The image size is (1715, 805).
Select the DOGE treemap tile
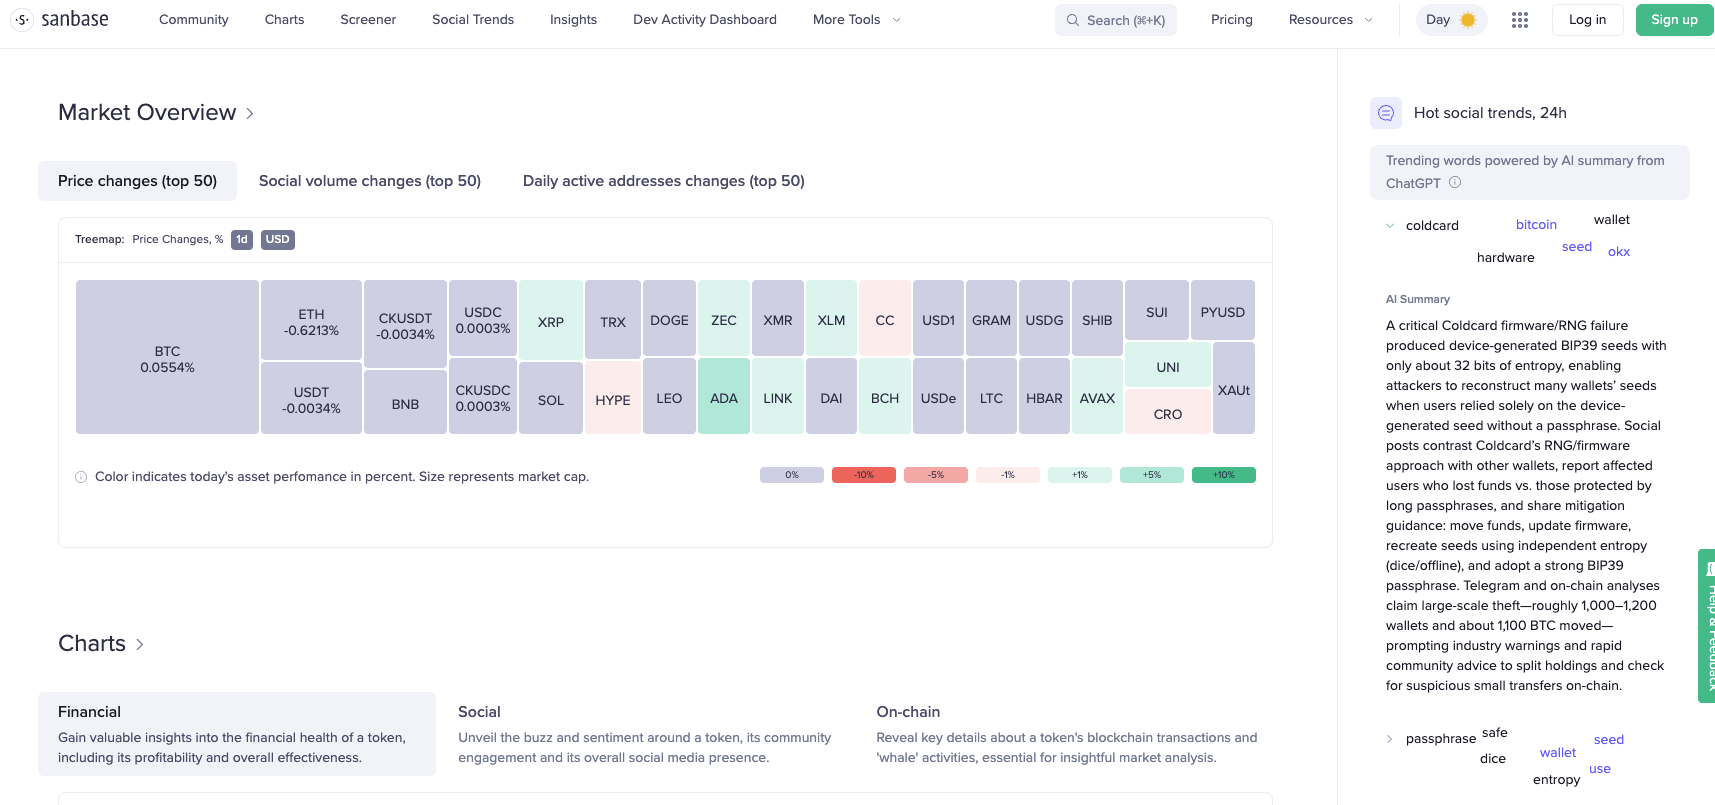pos(669,318)
